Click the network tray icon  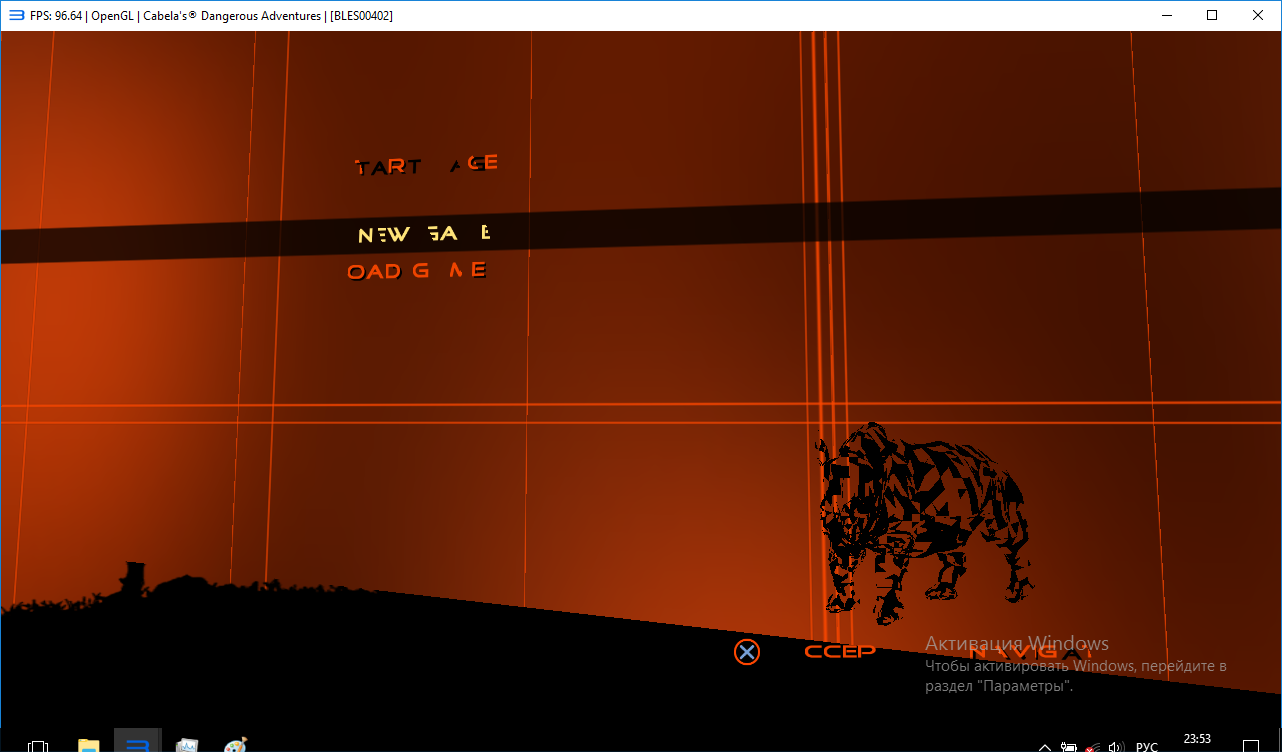(1093, 747)
